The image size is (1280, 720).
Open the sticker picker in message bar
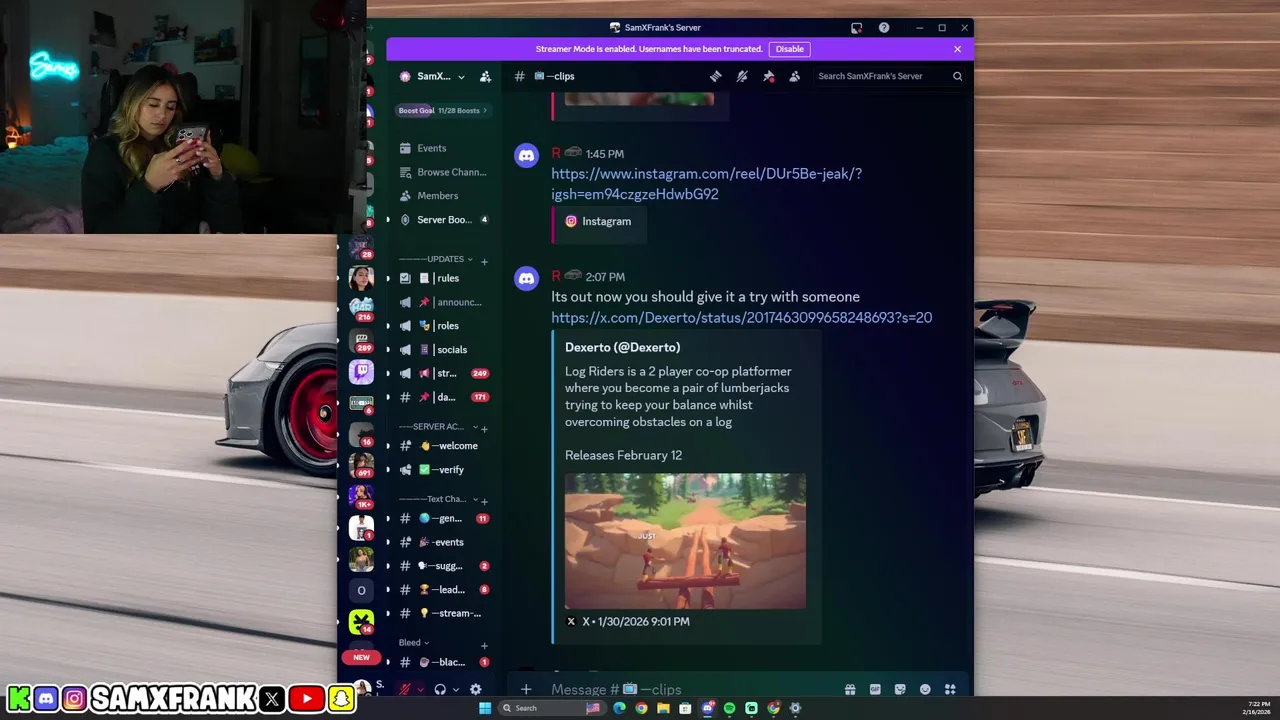coord(900,689)
